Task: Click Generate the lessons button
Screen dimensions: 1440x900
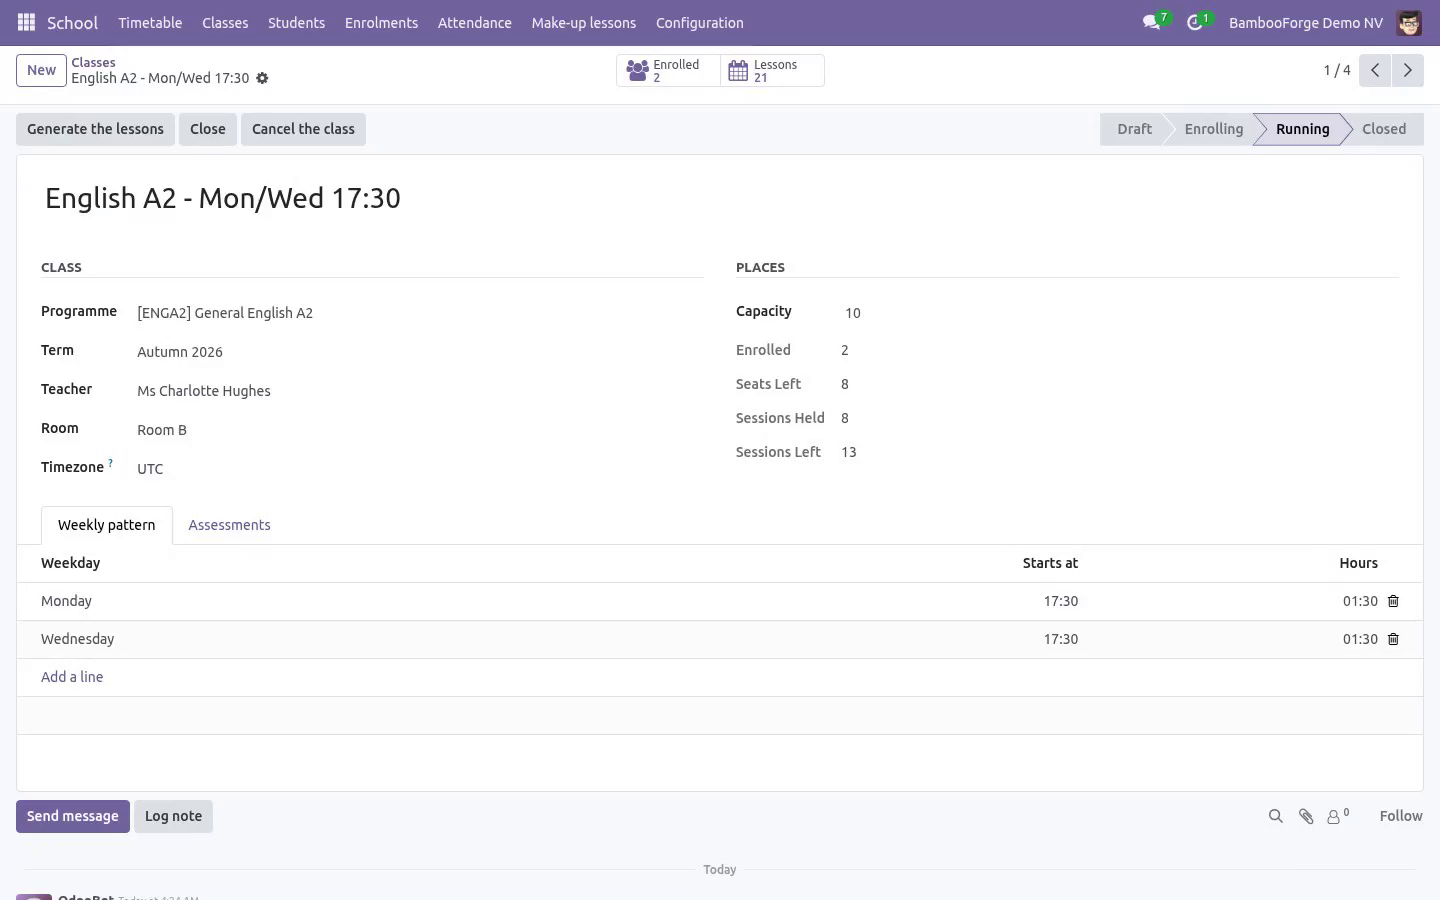Action: 95,129
